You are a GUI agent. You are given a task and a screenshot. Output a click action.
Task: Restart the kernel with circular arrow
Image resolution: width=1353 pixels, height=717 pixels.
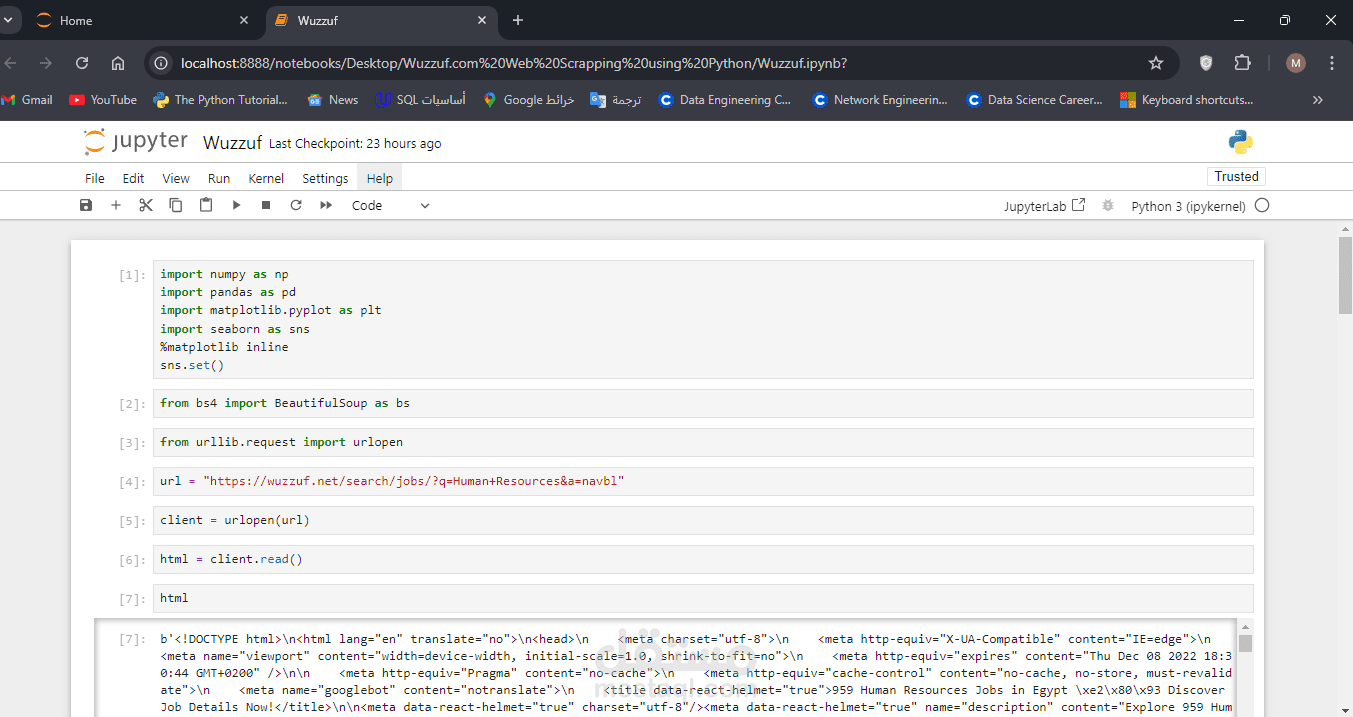296,205
